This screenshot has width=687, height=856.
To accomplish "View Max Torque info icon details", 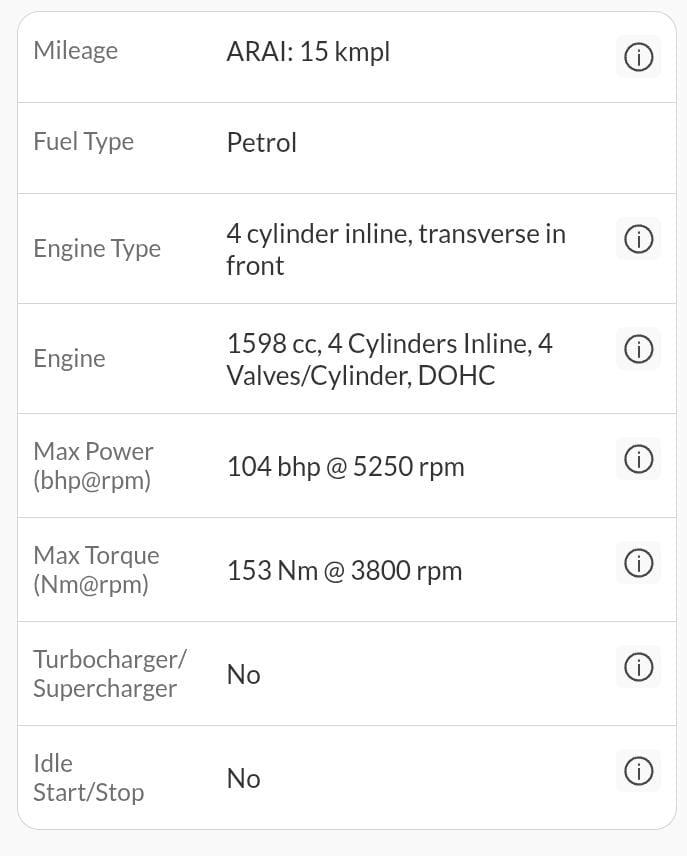I will 638,563.
